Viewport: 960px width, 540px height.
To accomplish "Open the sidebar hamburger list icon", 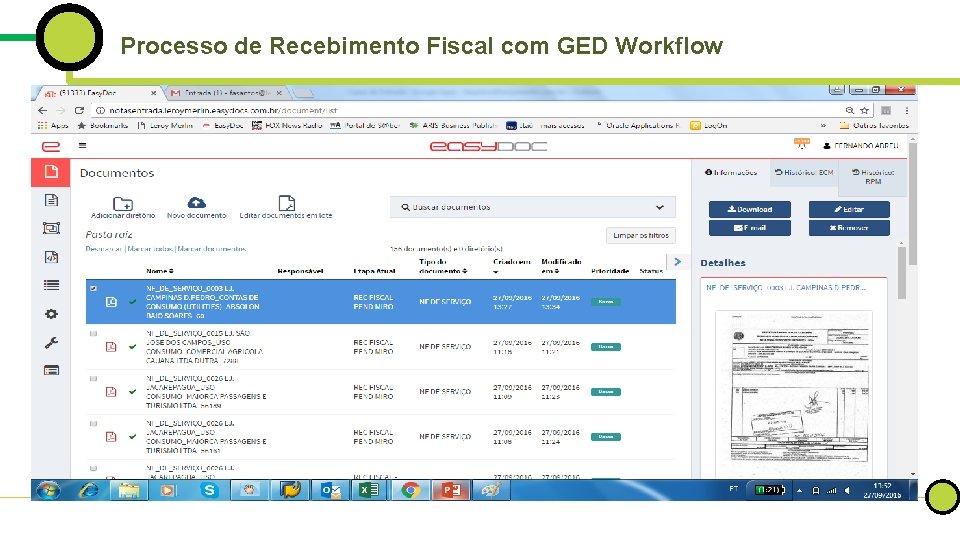I will [x=51, y=285].
